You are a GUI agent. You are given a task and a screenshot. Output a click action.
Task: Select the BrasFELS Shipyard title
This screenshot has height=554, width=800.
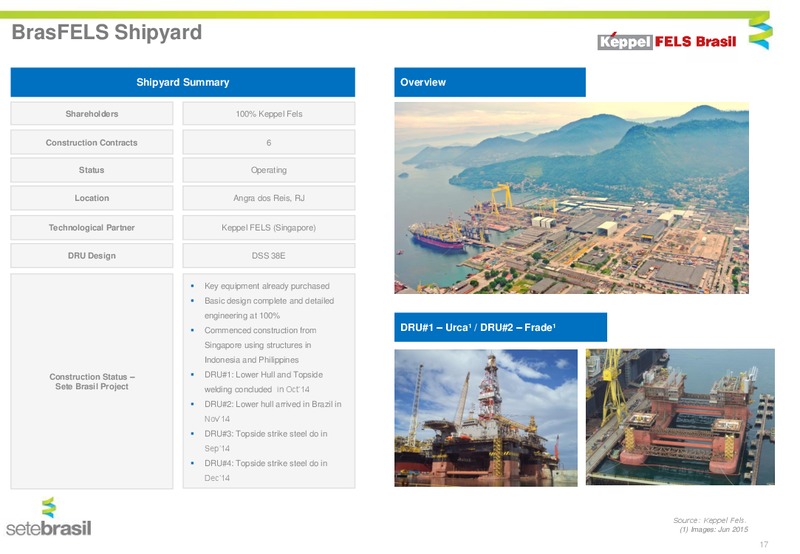click(x=107, y=32)
